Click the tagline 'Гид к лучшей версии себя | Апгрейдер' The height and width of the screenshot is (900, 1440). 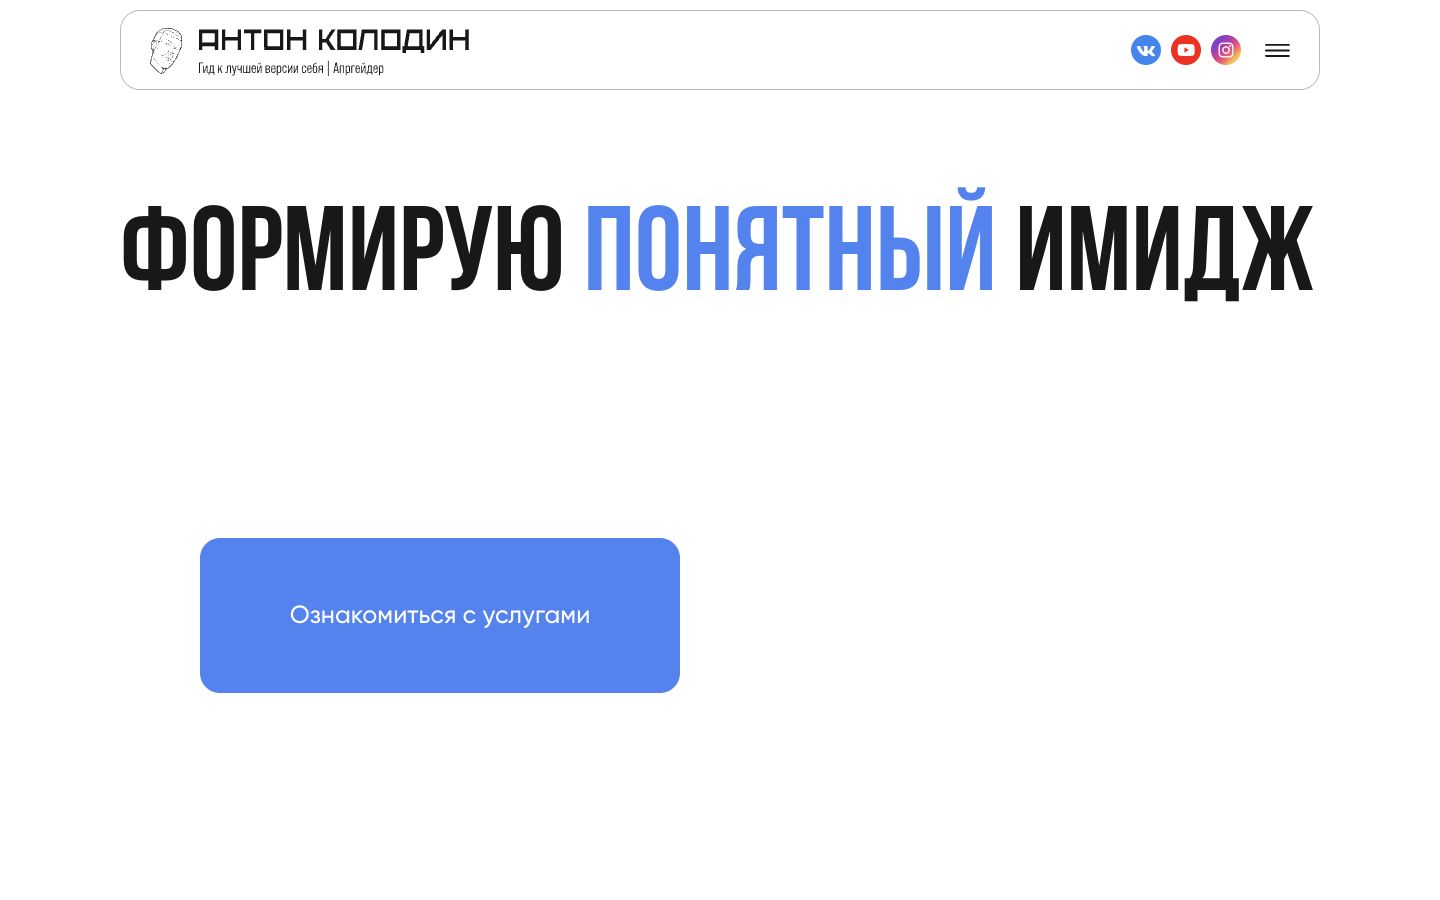coord(291,68)
